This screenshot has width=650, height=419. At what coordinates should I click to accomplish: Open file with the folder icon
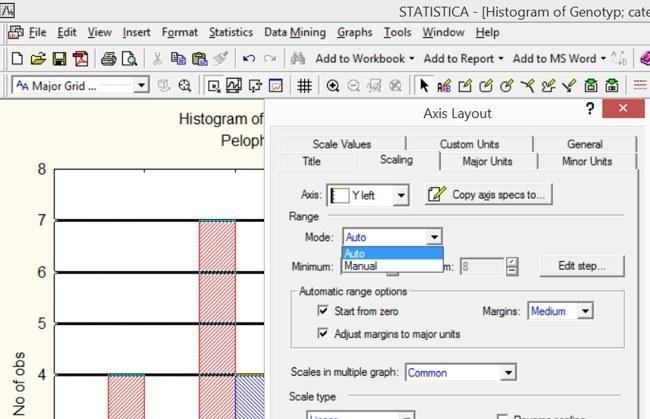pyautogui.click(x=38, y=59)
